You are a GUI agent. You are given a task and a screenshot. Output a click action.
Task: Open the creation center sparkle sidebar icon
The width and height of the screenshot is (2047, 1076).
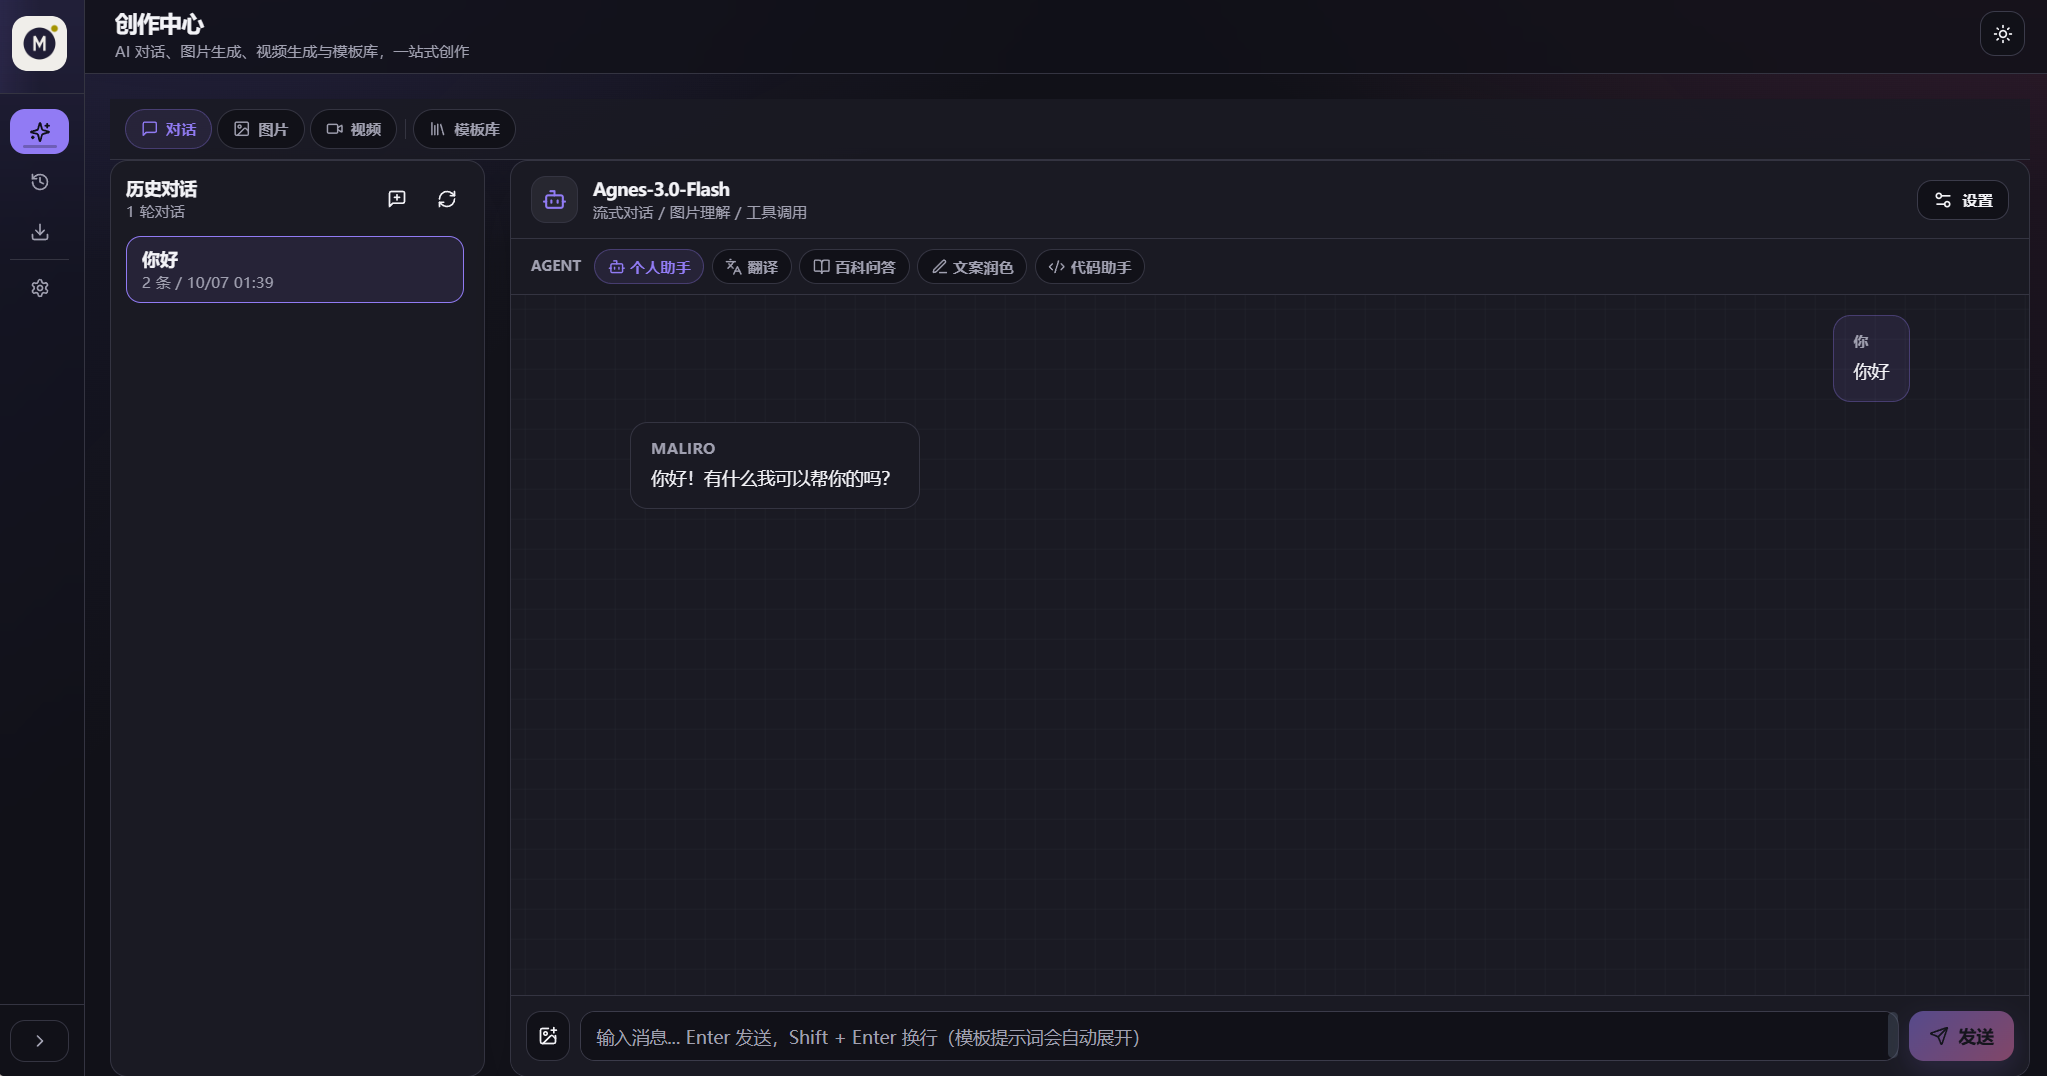click(x=40, y=131)
